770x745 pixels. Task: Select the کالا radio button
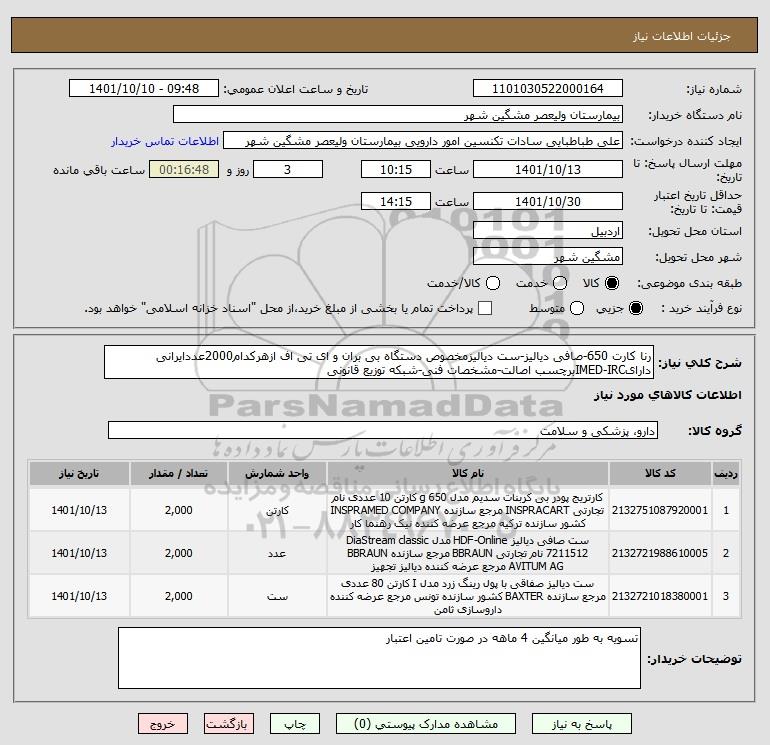(612, 283)
